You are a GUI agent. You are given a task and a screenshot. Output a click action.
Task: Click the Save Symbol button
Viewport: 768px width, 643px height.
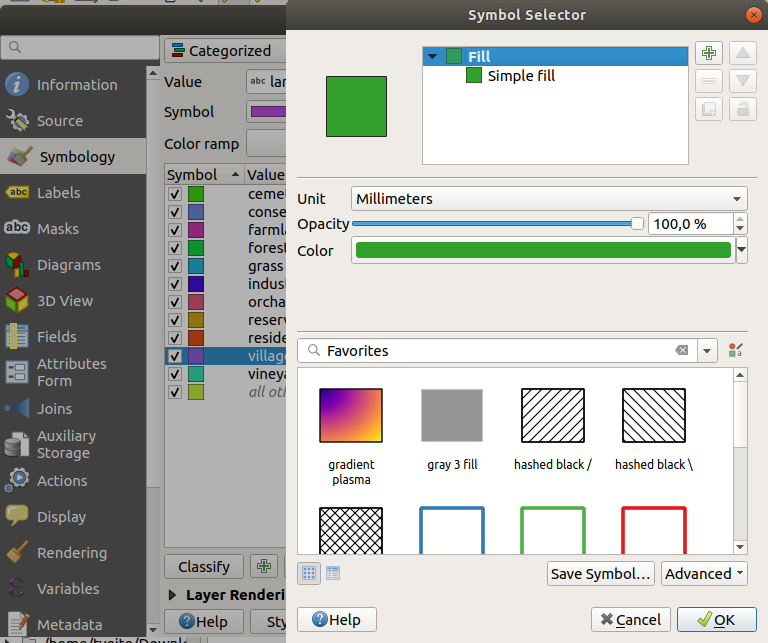(x=601, y=574)
